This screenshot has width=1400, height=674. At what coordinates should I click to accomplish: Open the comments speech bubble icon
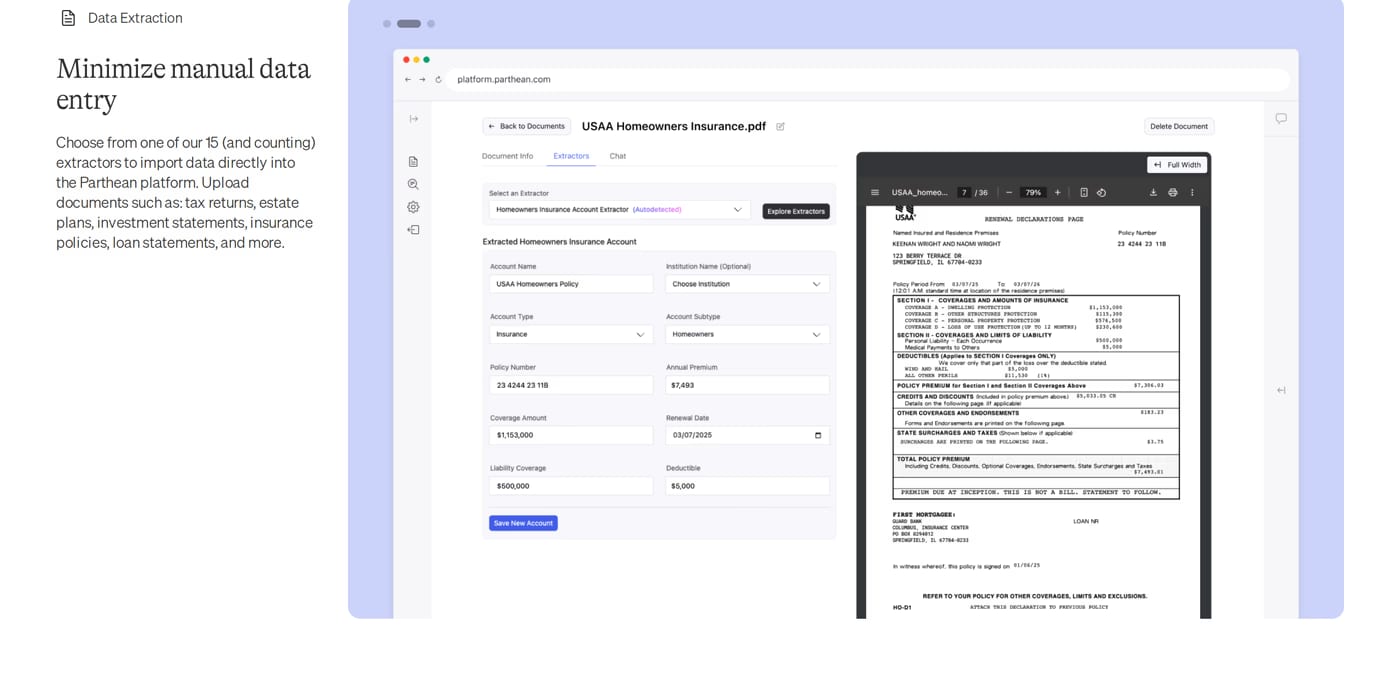click(1281, 118)
